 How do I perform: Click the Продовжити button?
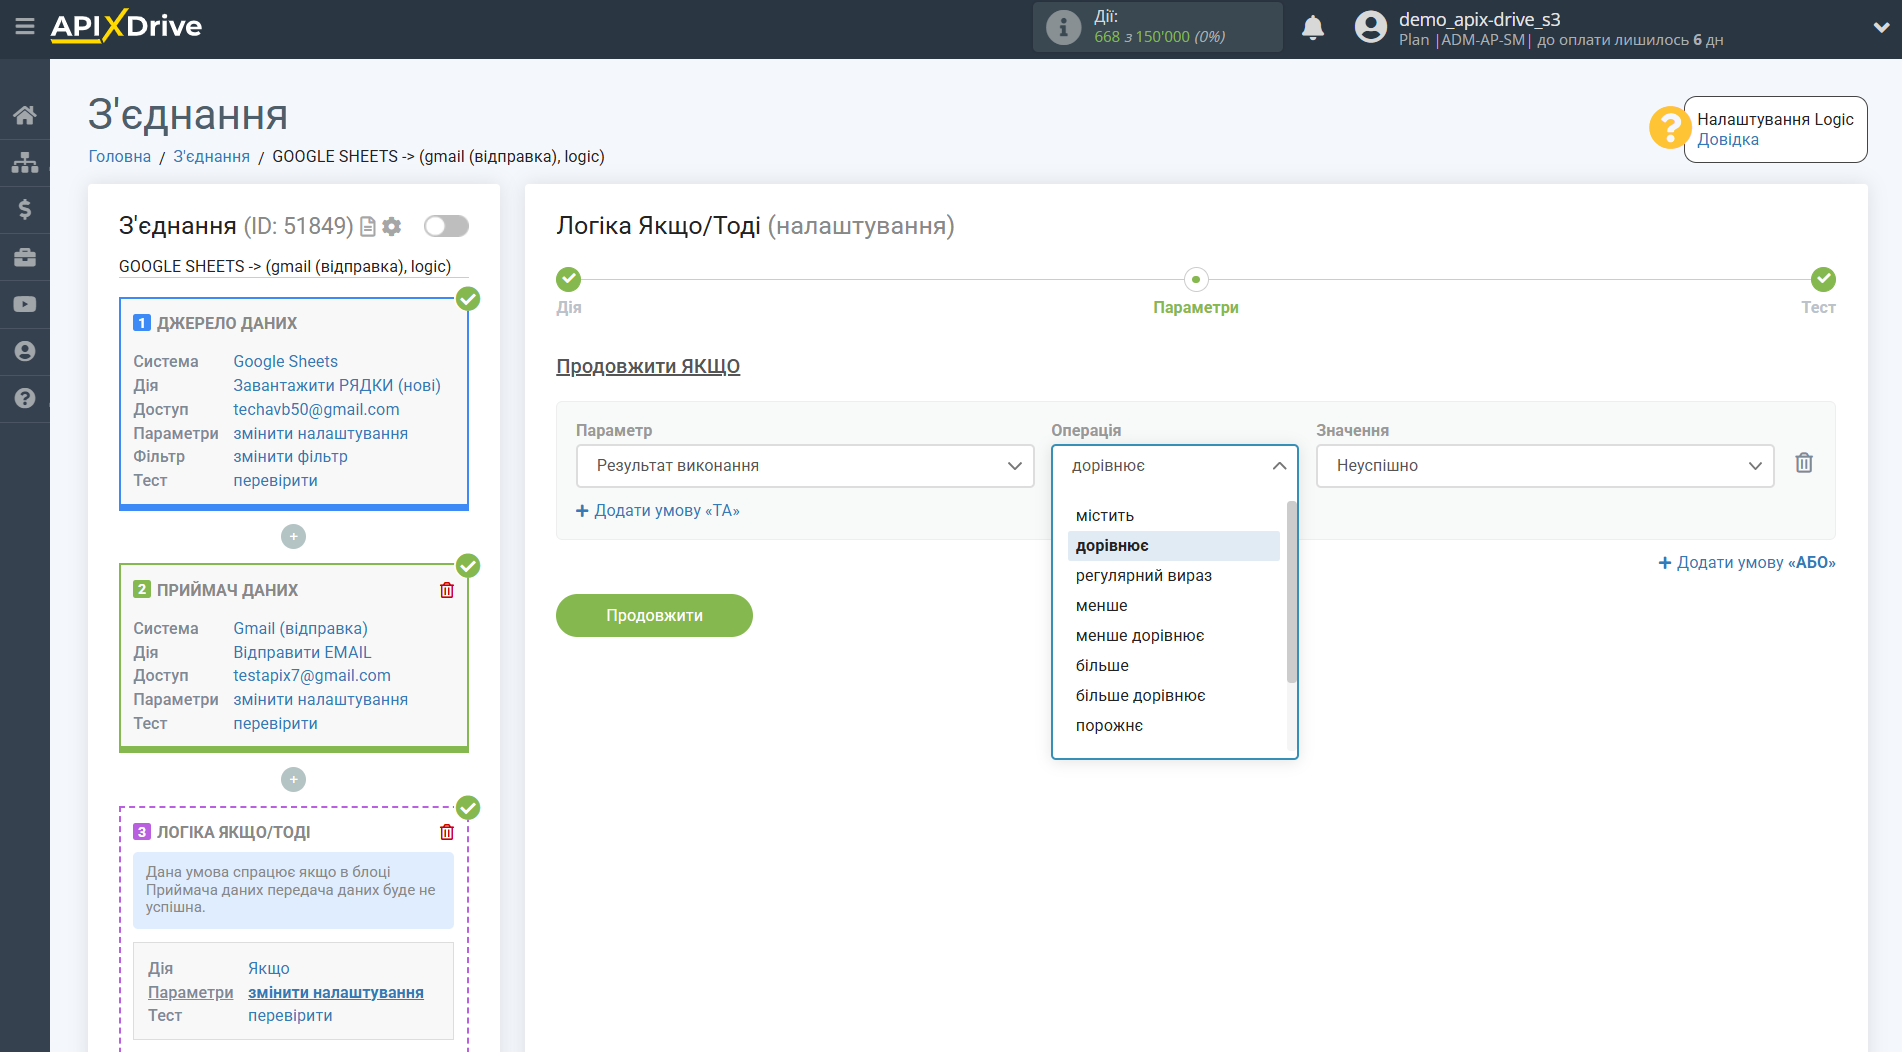pos(654,615)
